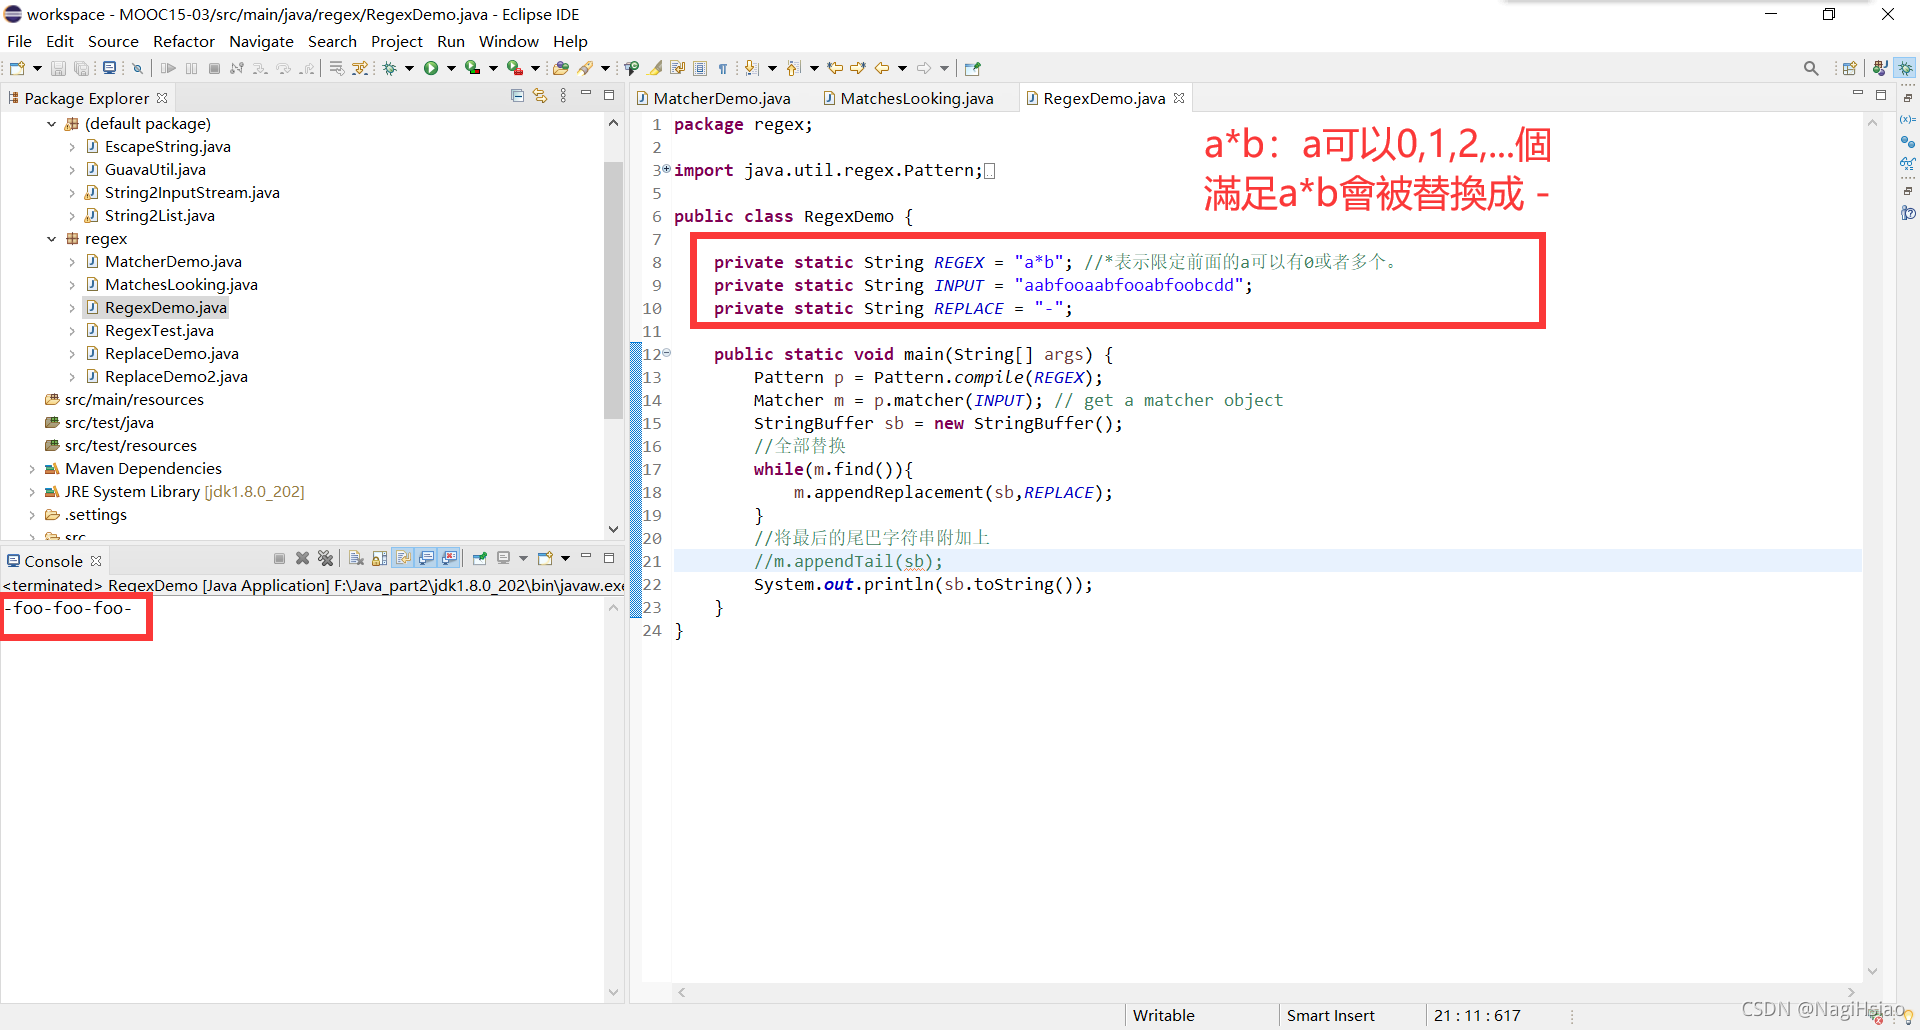Click the New file toolbar icon

tap(17, 68)
